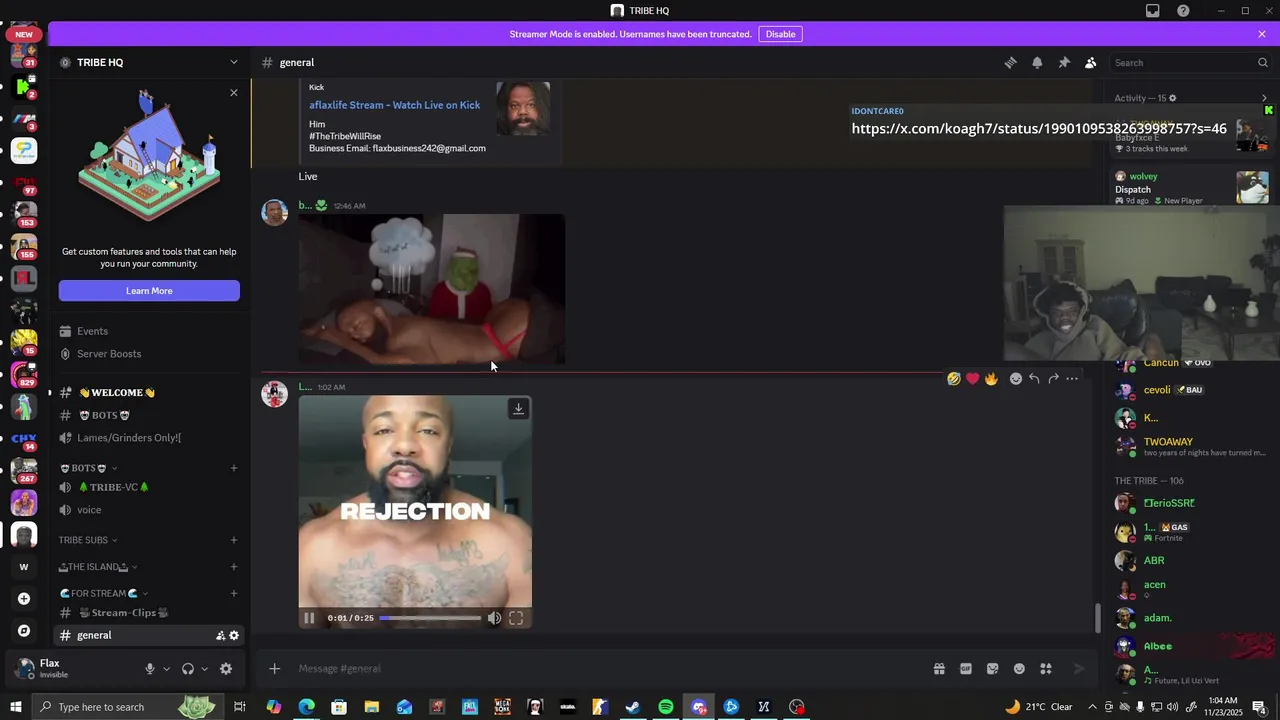1280x720 pixels.
Task: Expand THE ISLAND category
Action: coord(98,567)
